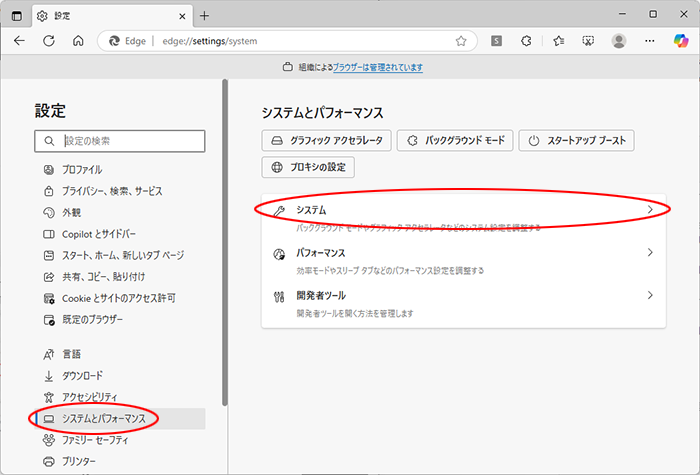Click the browser back arrow button
Screen dimensions: 700x475
click(19, 41)
